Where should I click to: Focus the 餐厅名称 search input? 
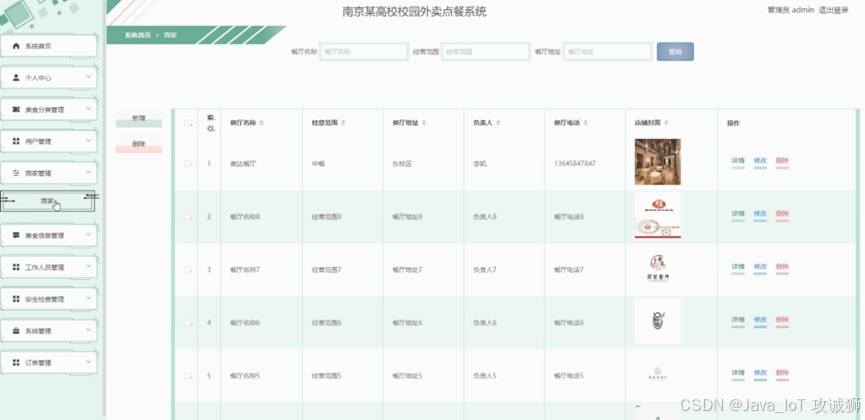click(364, 52)
